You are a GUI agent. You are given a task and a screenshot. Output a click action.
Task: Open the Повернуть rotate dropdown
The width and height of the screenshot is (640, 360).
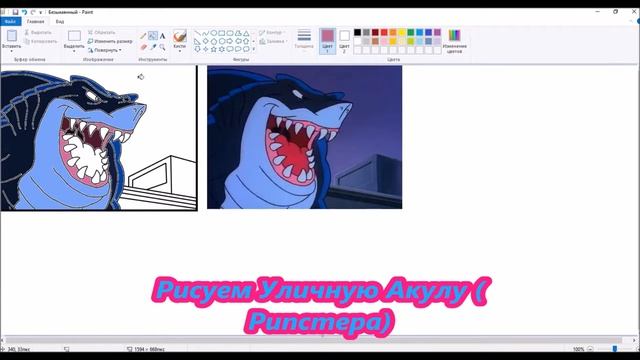tap(105, 50)
